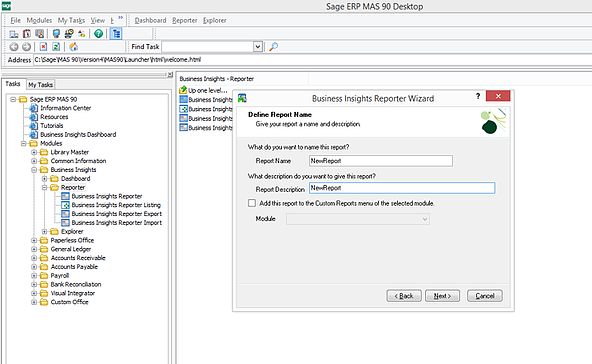
Task: Go to the Home page icon
Action: 74,46
